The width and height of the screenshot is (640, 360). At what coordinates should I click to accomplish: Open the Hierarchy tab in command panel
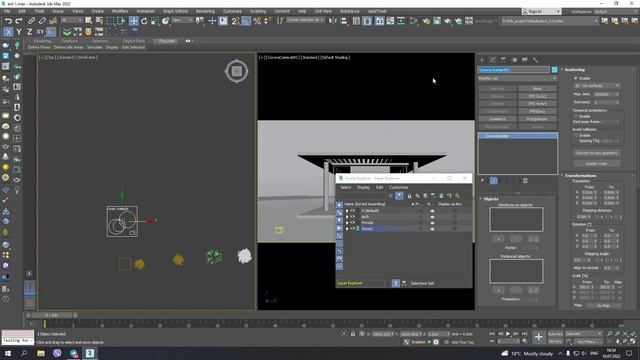pyautogui.click(x=503, y=60)
